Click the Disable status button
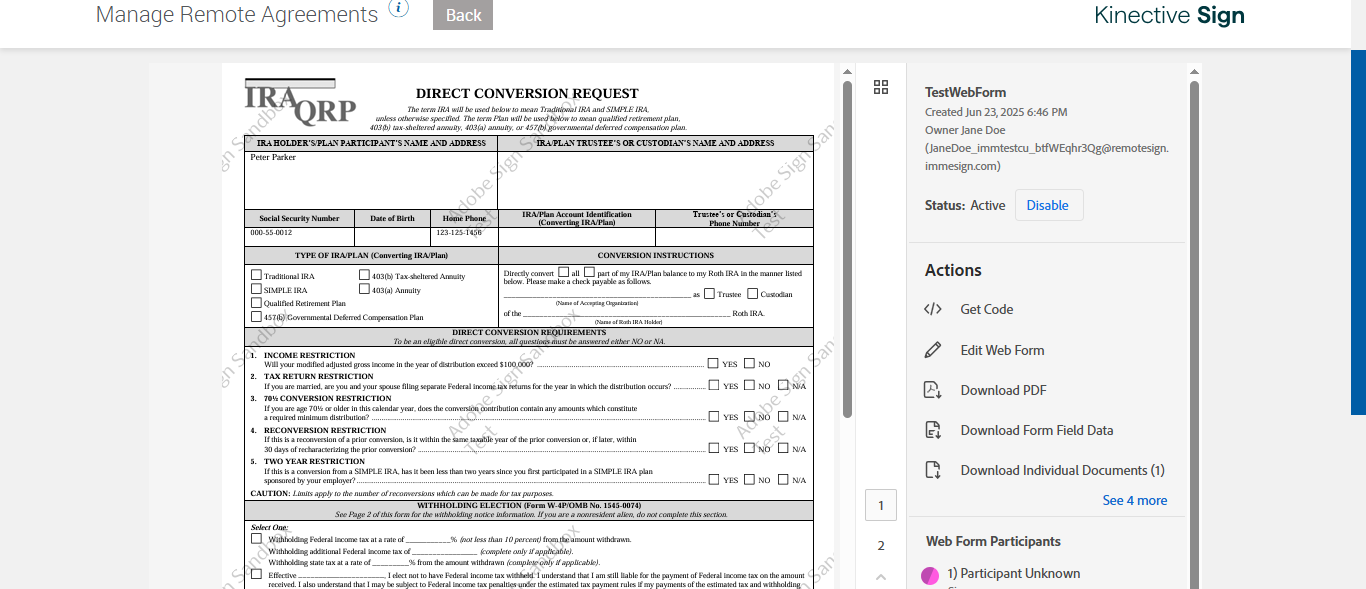This screenshot has width=1366, height=589. 1048,205
